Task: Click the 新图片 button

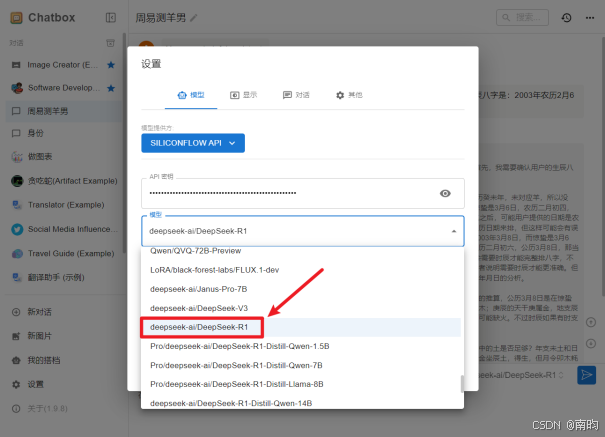Action: [x=64, y=336]
